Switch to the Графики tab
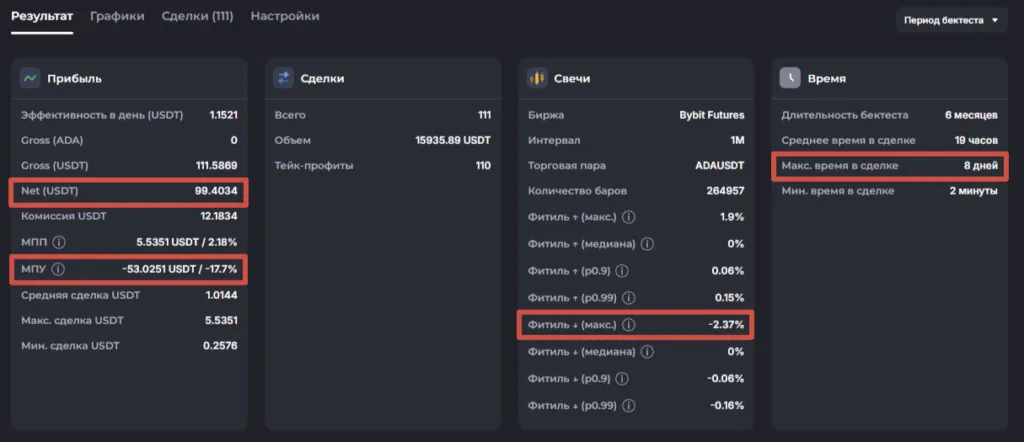Screen dimensions: 1024x442 tap(117, 16)
